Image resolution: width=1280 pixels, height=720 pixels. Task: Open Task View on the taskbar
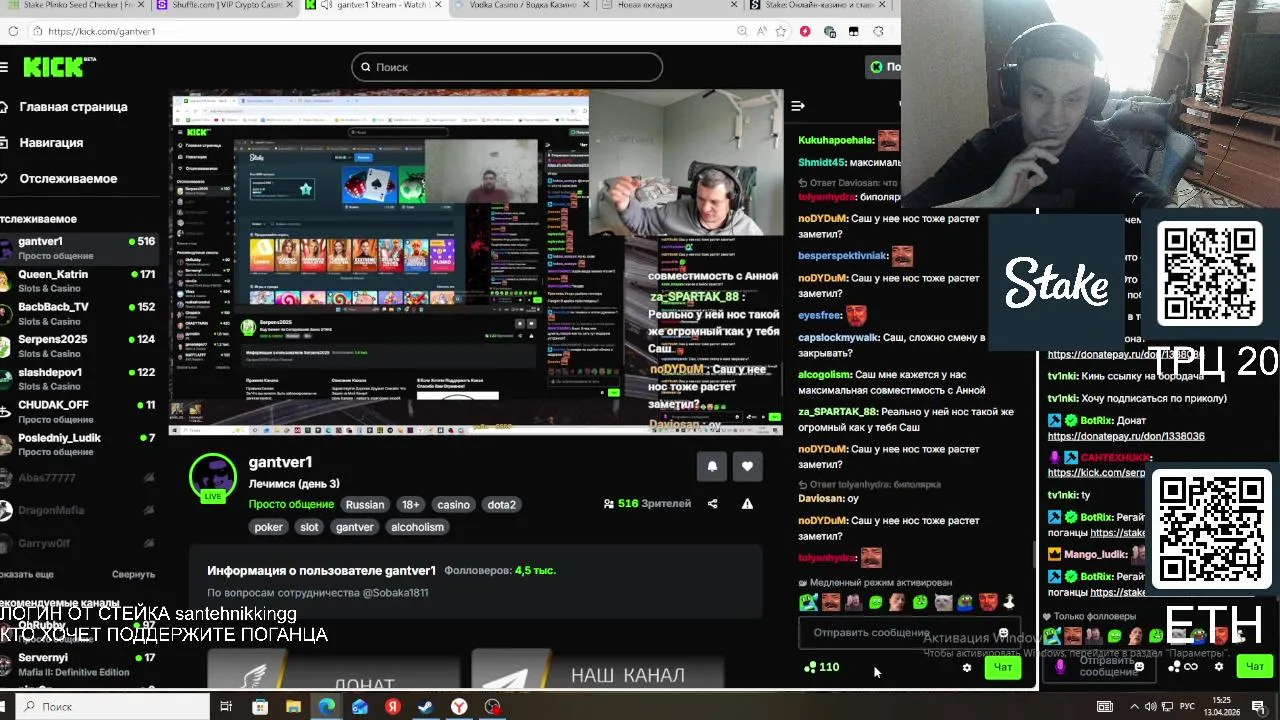(226, 707)
